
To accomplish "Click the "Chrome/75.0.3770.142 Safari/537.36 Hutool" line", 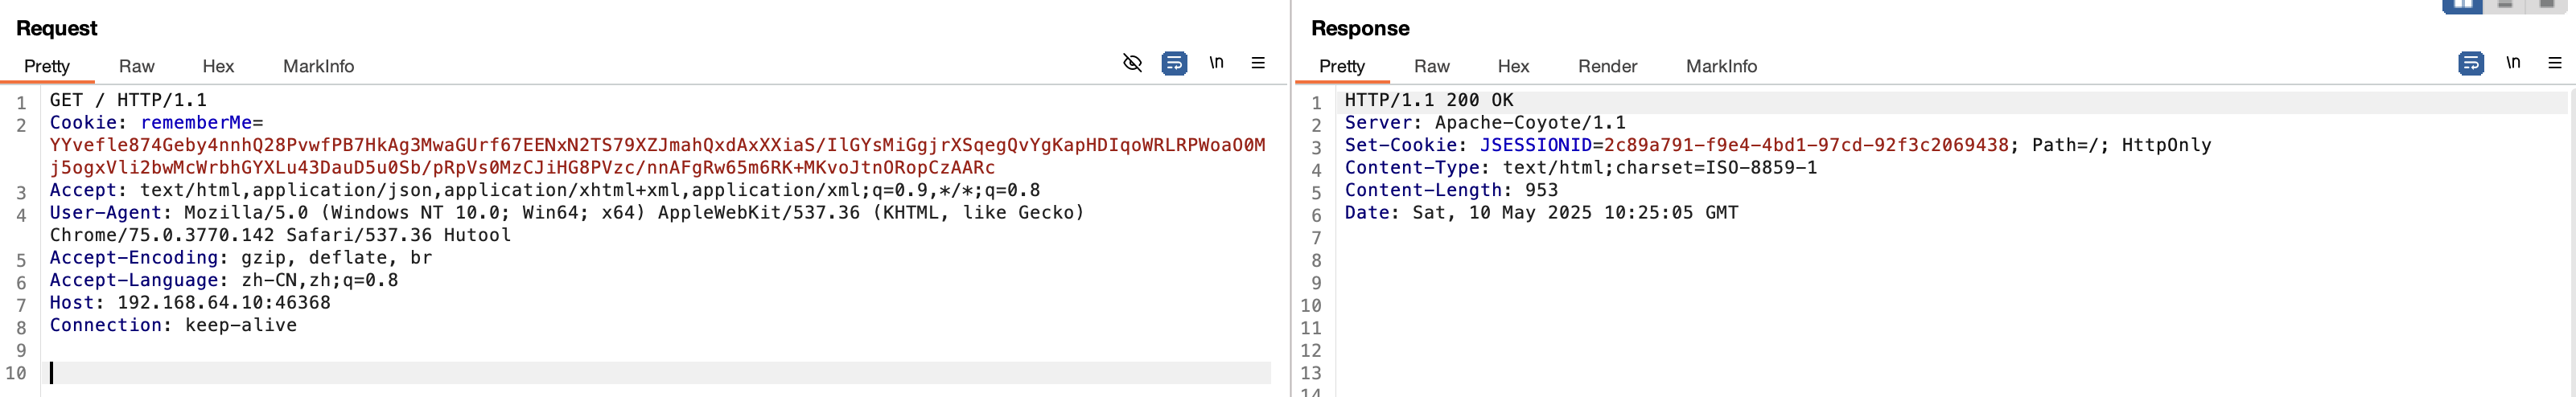I will coord(280,235).
